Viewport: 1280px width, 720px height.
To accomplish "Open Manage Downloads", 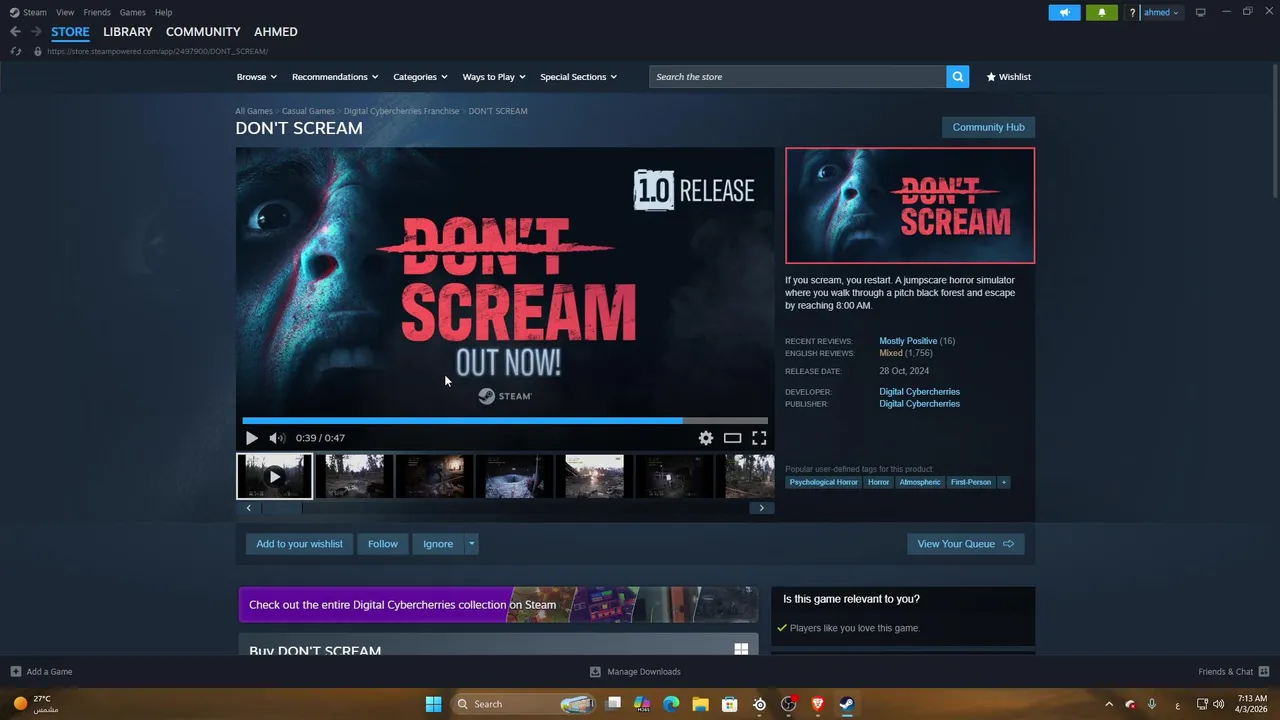I will pos(635,672).
